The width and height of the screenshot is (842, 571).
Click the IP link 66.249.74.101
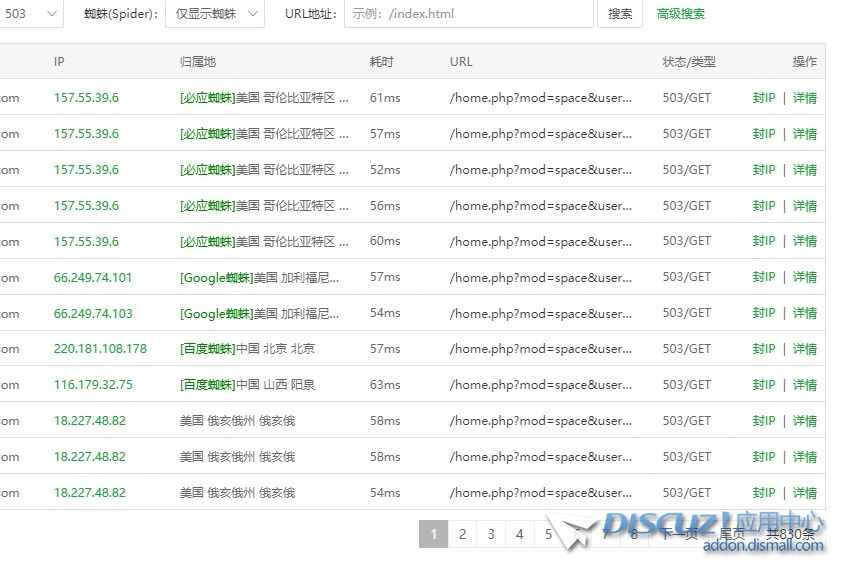[93, 278]
